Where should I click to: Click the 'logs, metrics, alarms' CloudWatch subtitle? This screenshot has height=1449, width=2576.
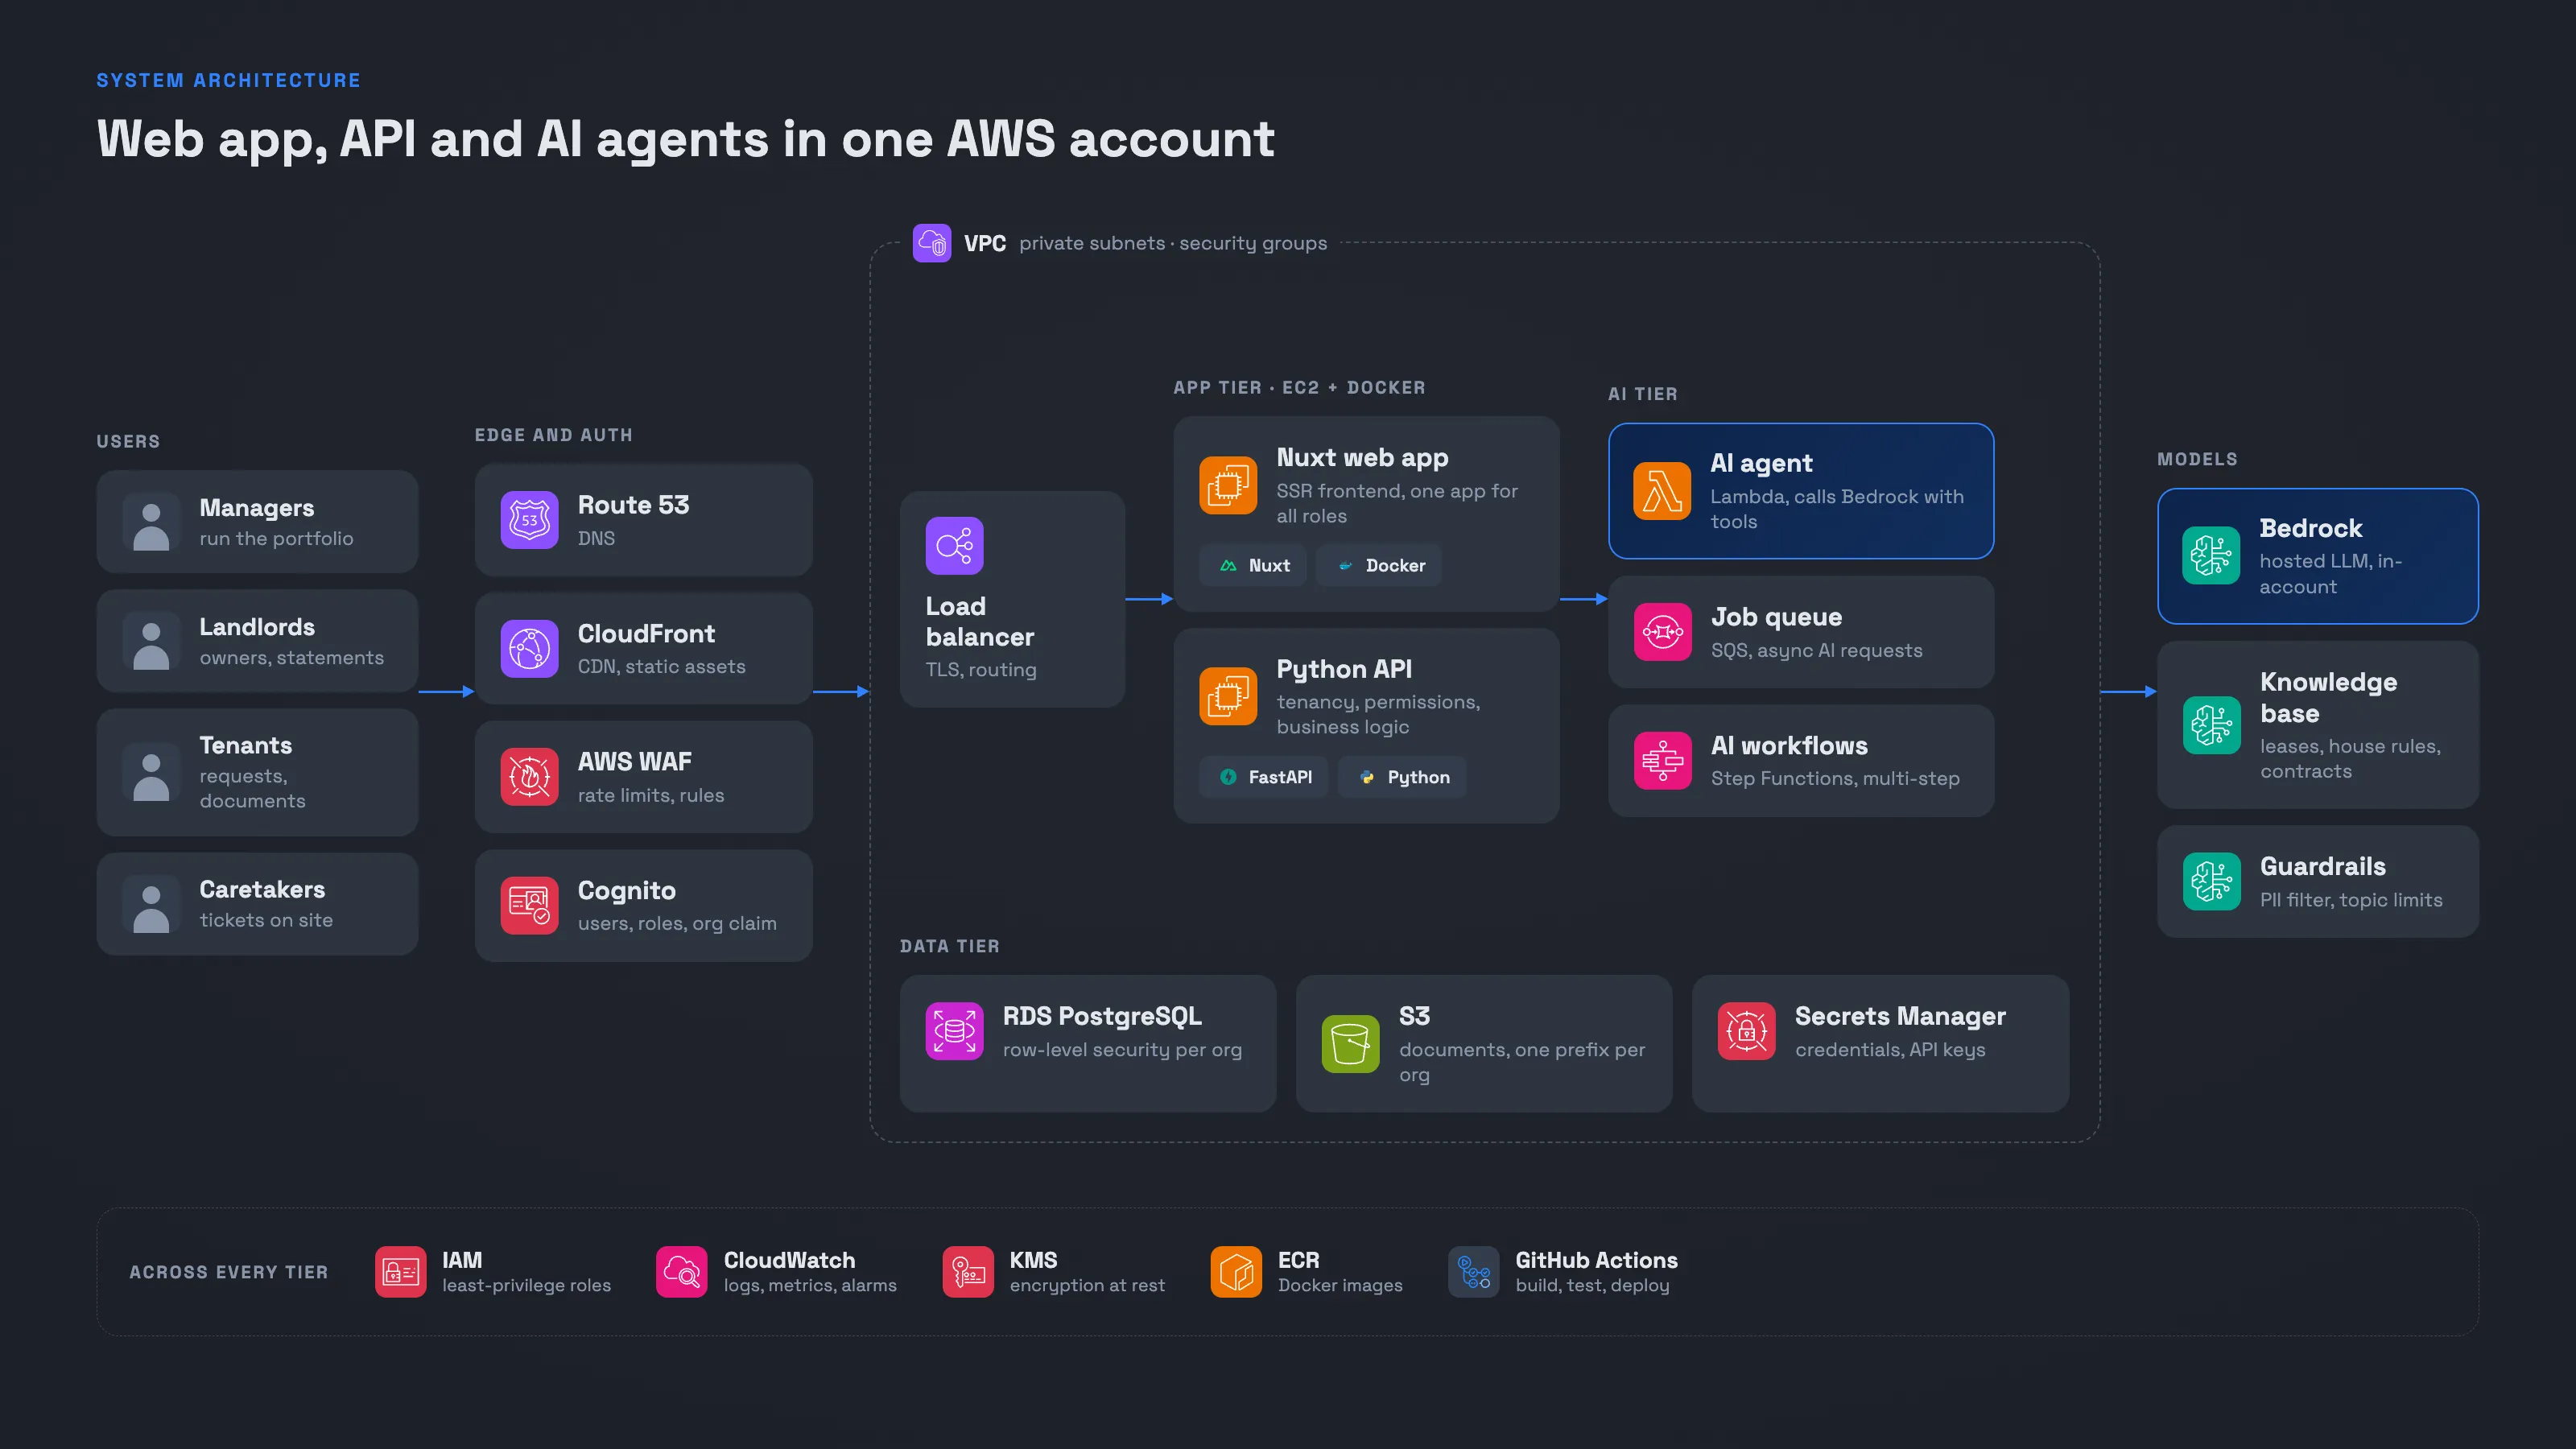click(810, 1286)
